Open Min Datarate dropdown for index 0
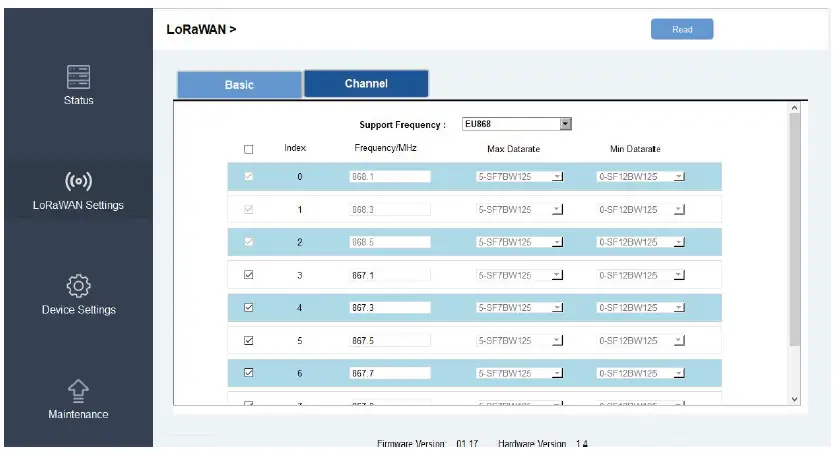This screenshot has width=838, height=457. click(x=641, y=177)
